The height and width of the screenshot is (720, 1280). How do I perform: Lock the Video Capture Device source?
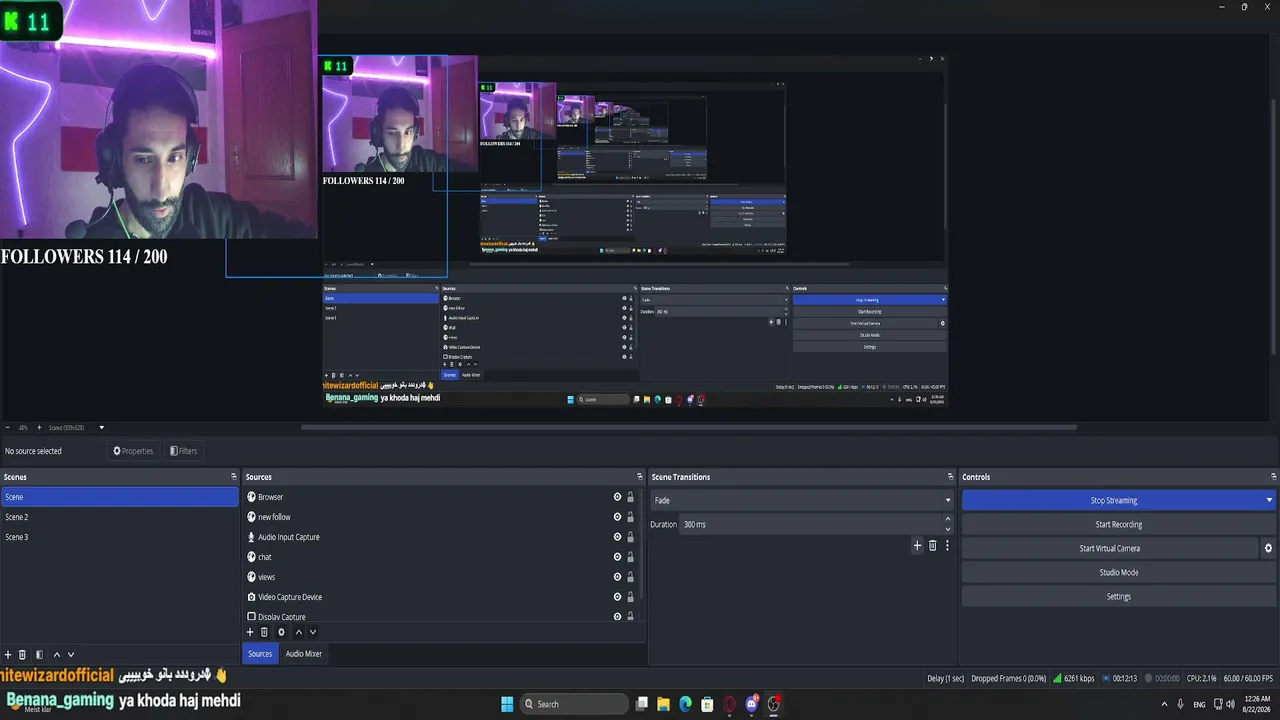click(630, 597)
